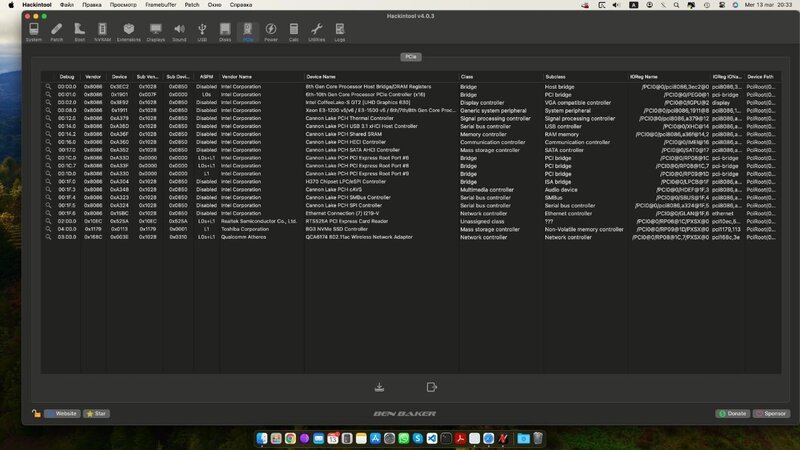
Task: Switch to the Patch toolbar section
Action: [57, 31]
